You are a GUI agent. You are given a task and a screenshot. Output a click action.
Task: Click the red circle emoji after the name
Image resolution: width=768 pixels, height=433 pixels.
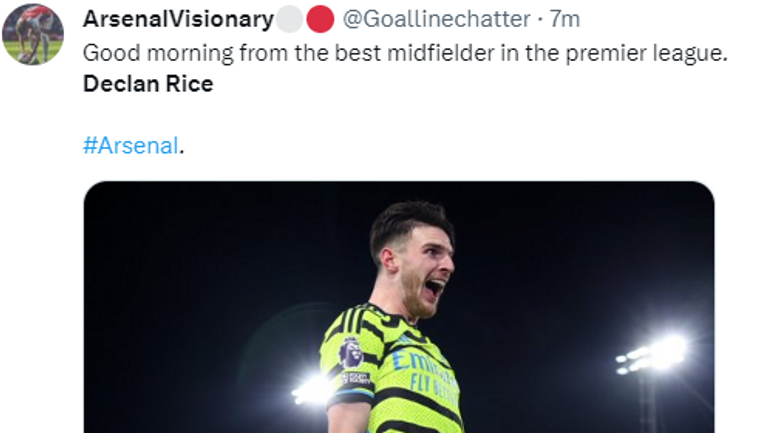tap(319, 19)
